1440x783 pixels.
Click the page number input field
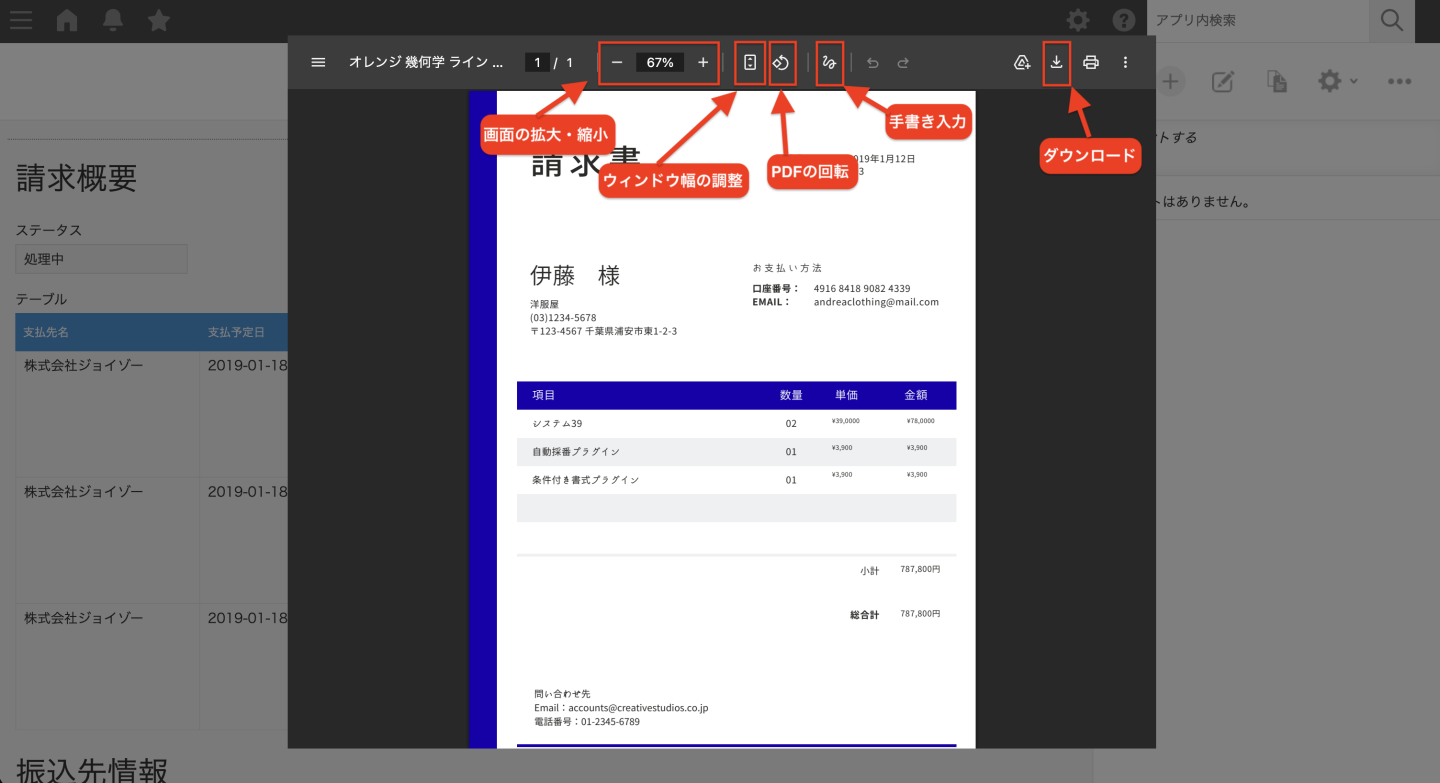(x=537, y=62)
